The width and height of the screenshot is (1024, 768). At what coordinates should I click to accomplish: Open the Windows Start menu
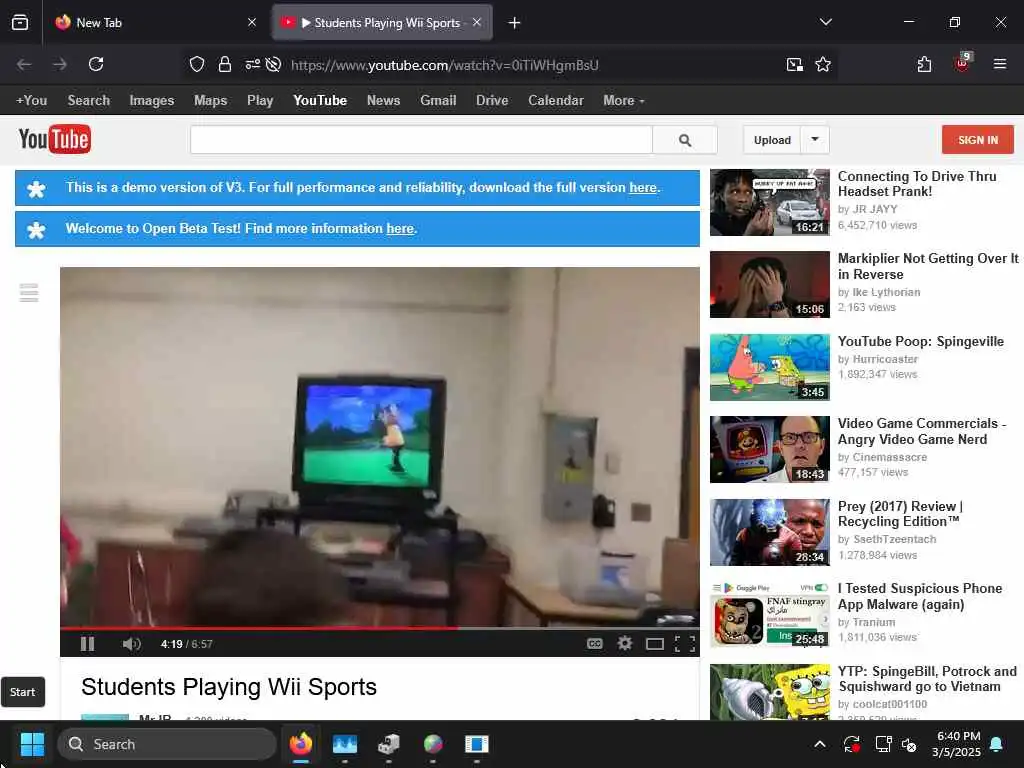coord(32,744)
